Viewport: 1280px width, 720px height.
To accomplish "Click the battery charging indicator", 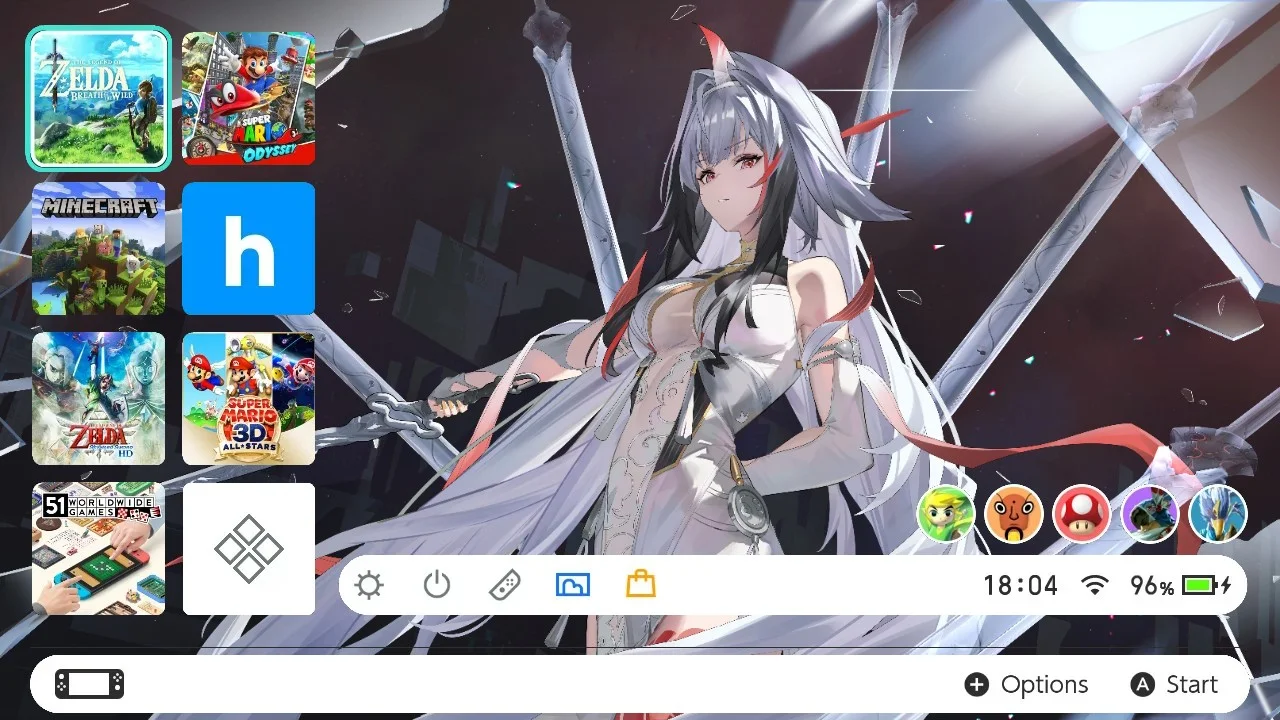I will pyautogui.click(x=1207, y=586).
